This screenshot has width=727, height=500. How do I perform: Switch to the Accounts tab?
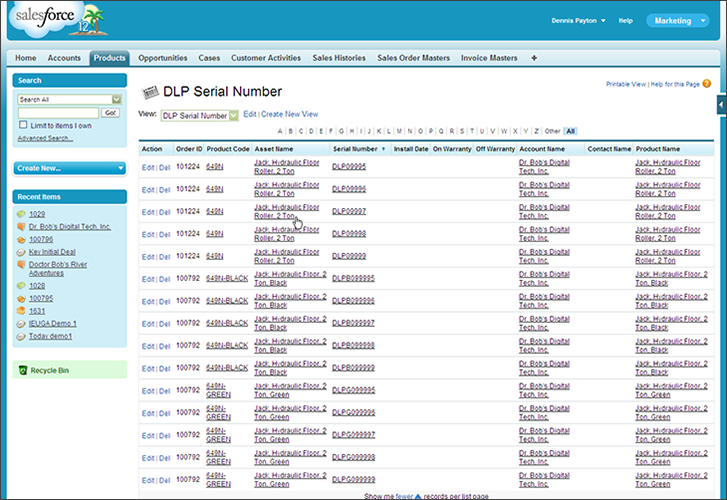(x=64, y=58)
